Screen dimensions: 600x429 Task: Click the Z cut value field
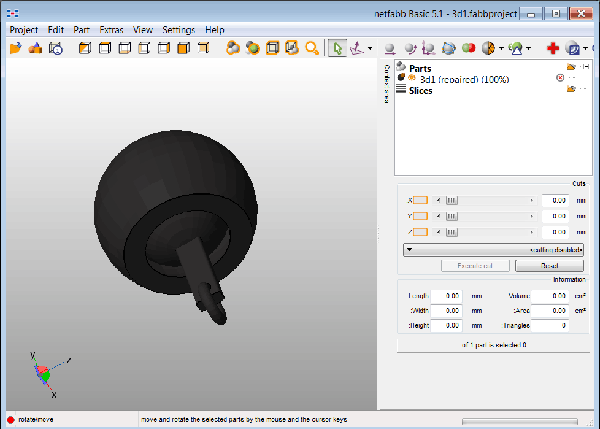tap(555, 232)
